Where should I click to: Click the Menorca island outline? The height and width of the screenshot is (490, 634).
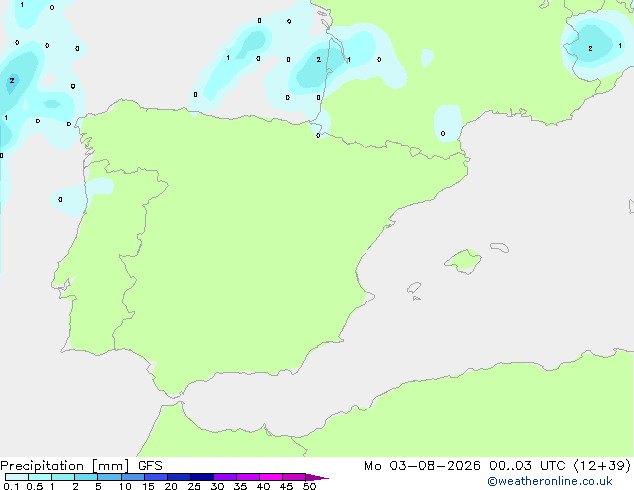pyautogui.click(x=500, y=247)
